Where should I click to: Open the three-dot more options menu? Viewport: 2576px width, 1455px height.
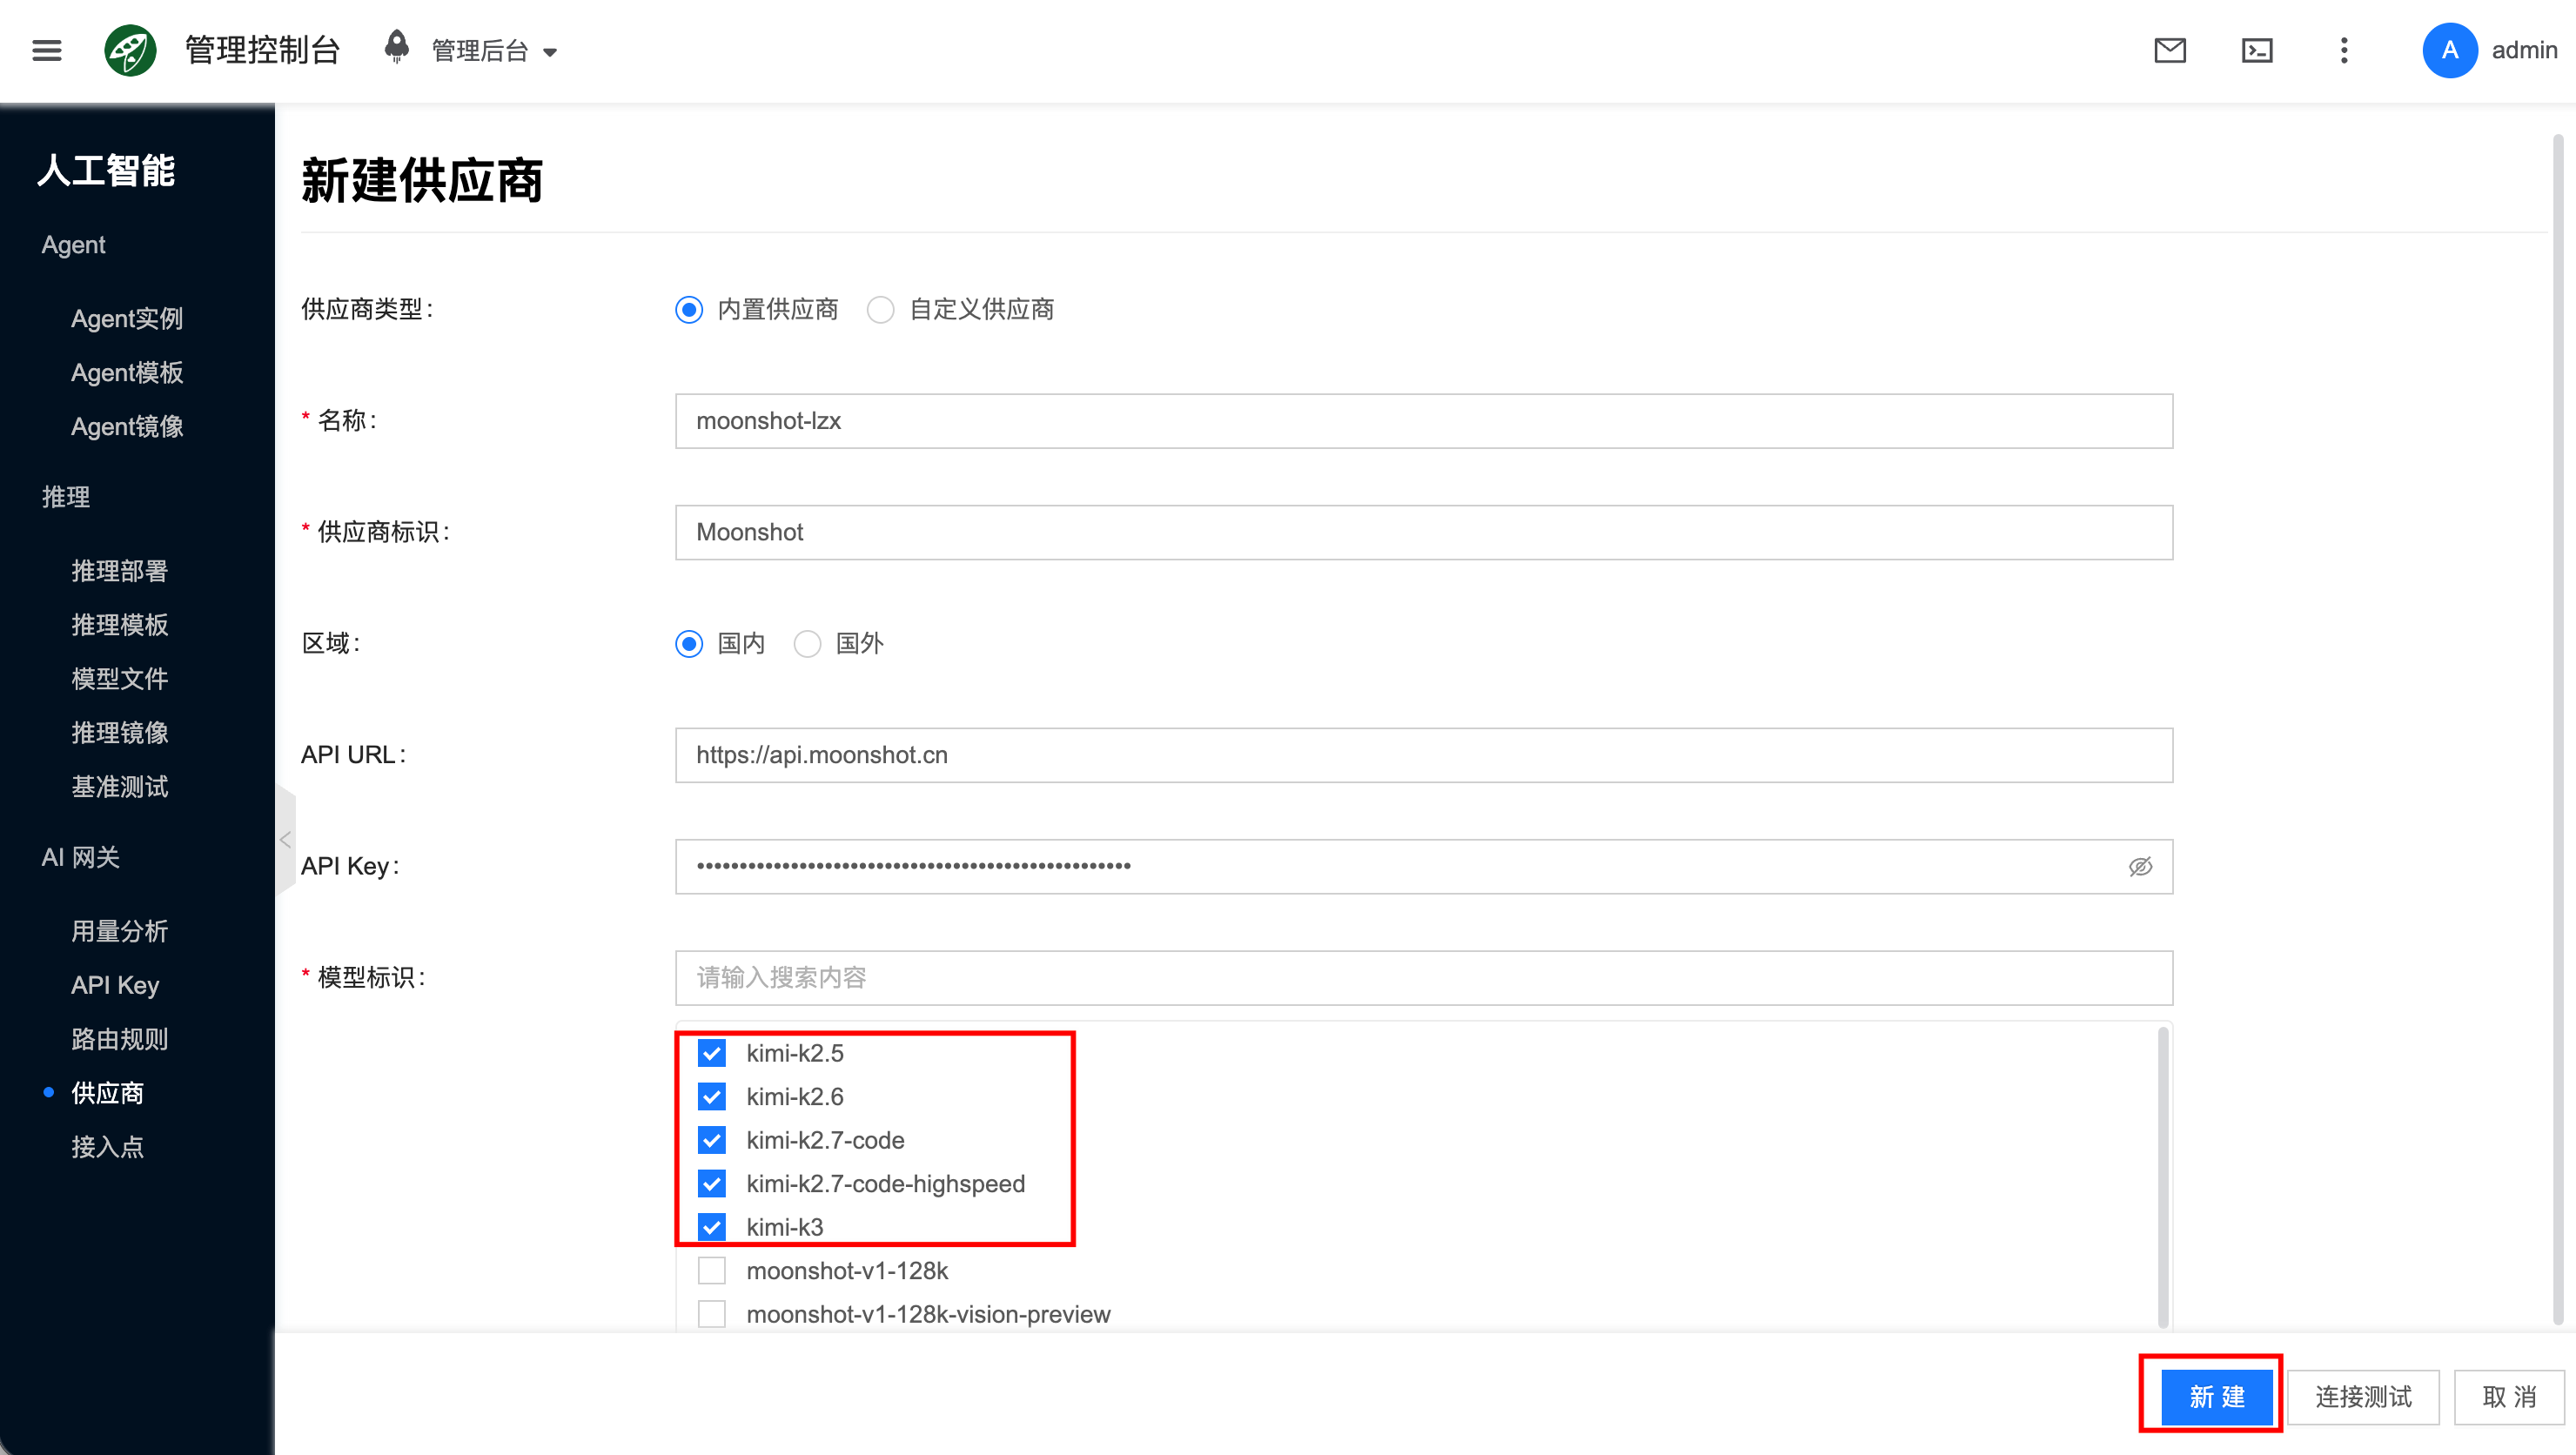click(2344, 51)
